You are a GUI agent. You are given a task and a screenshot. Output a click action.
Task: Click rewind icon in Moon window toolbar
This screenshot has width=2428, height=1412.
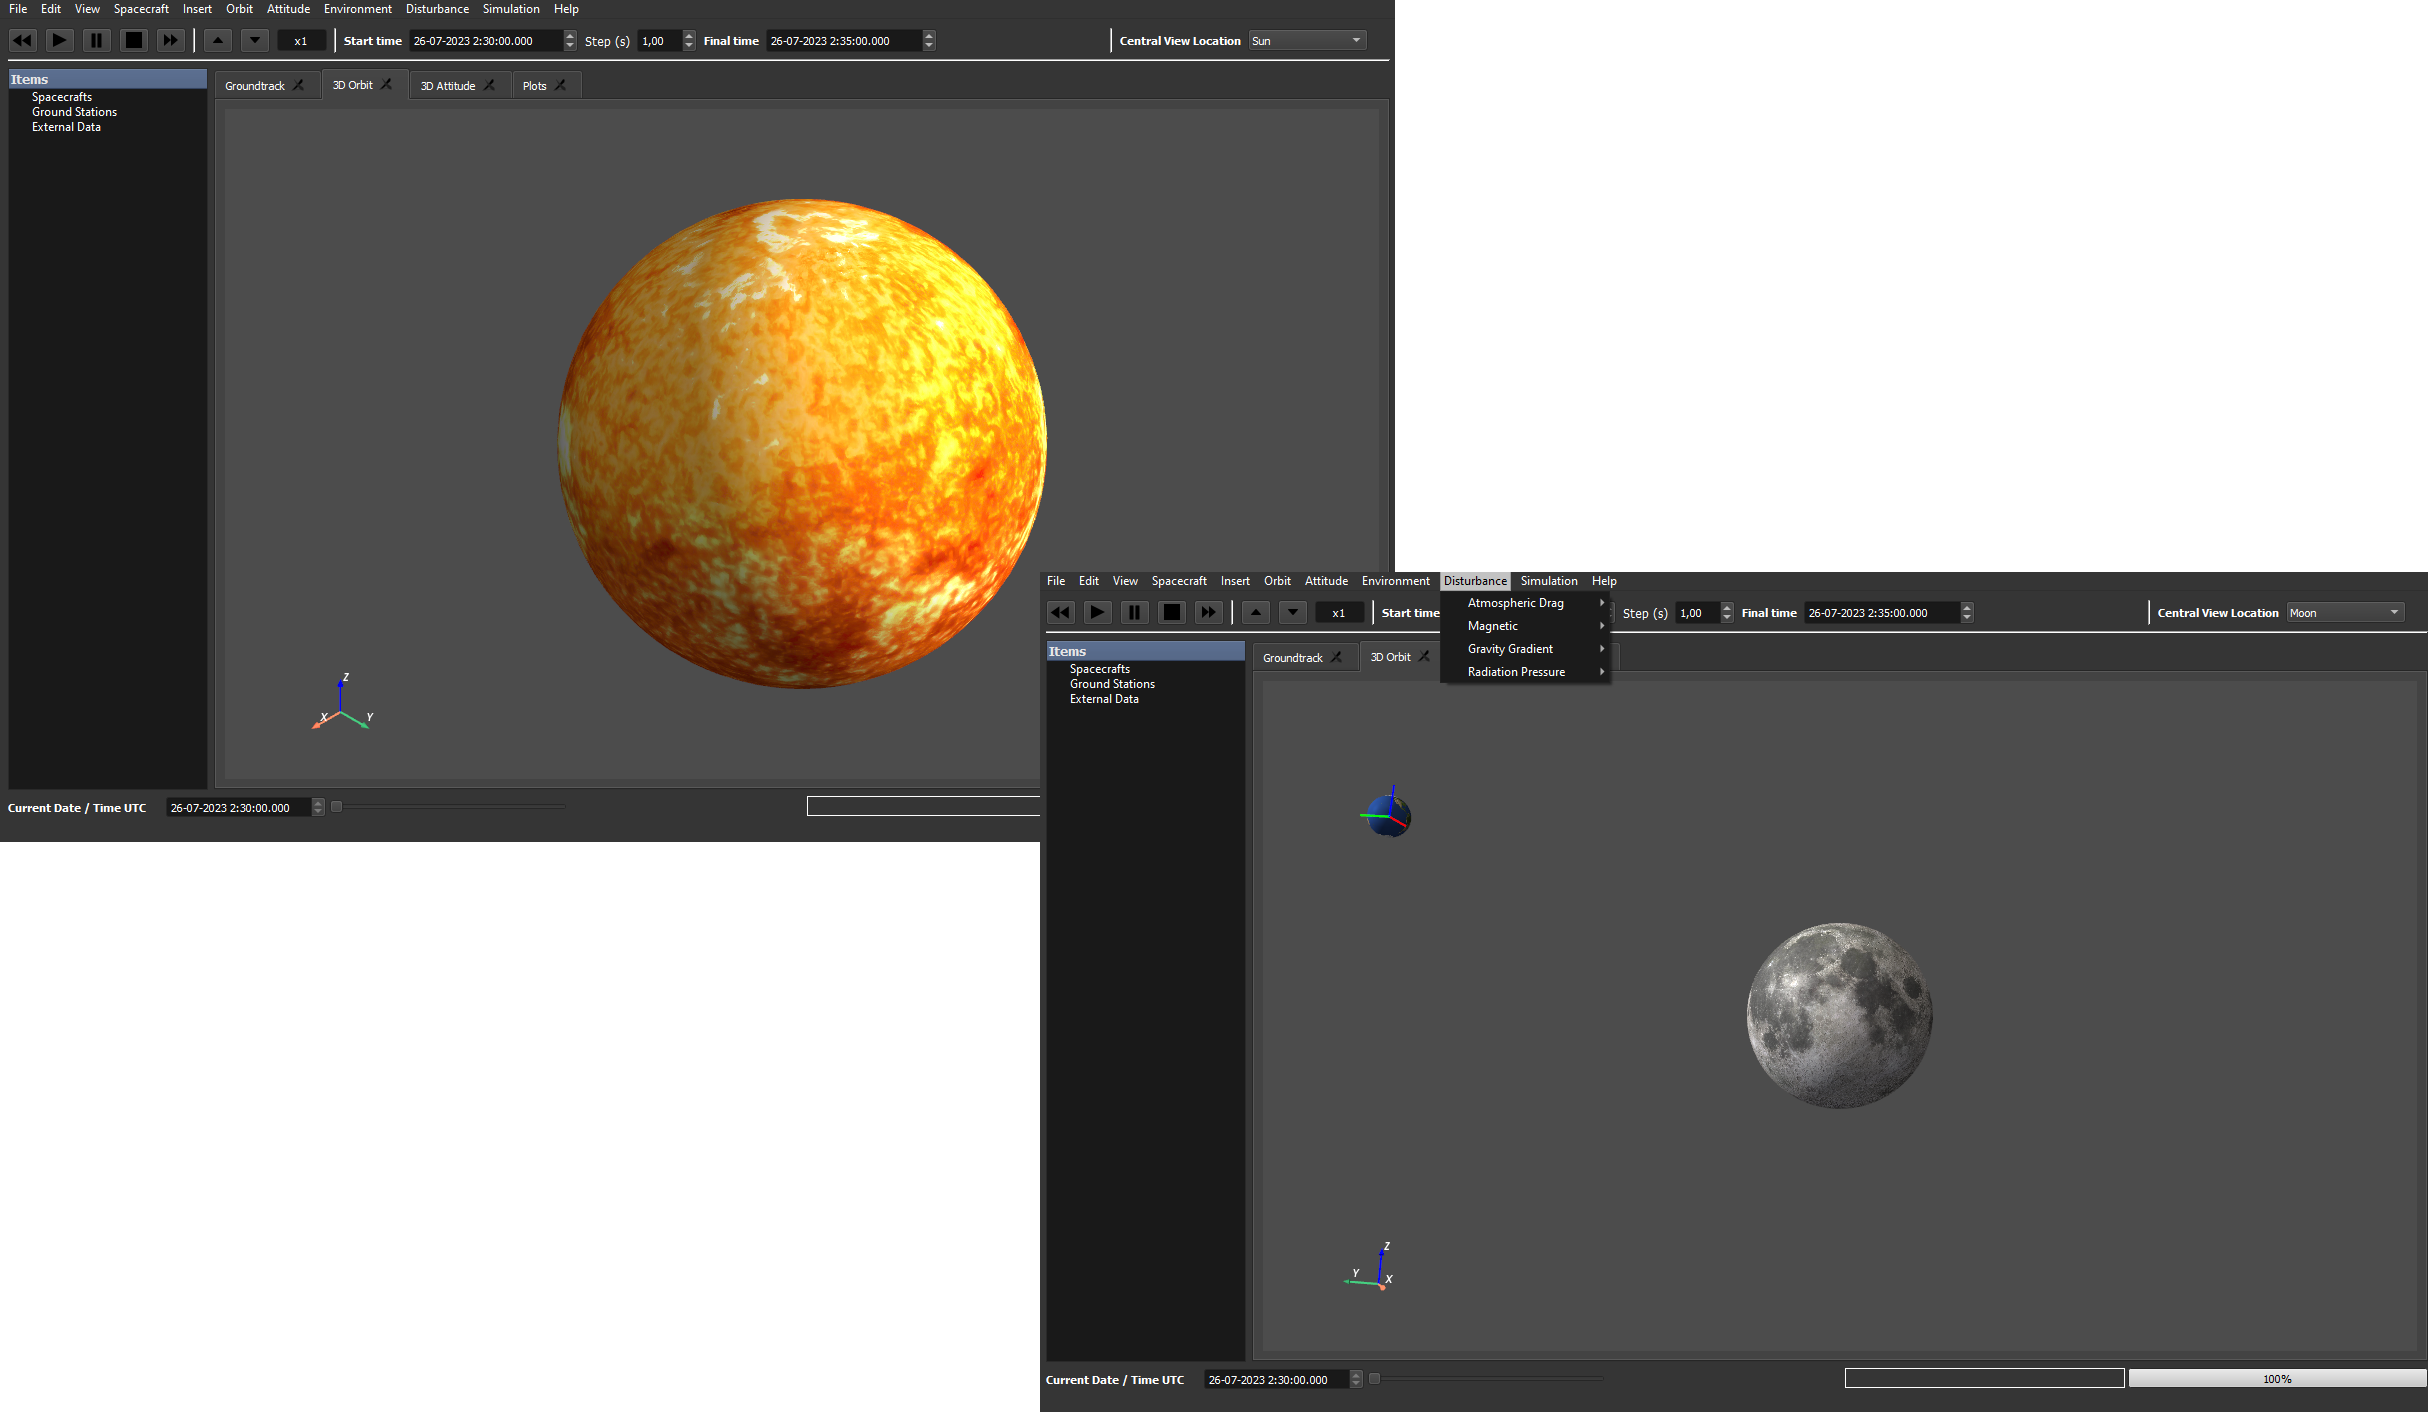coord(1060,613)
